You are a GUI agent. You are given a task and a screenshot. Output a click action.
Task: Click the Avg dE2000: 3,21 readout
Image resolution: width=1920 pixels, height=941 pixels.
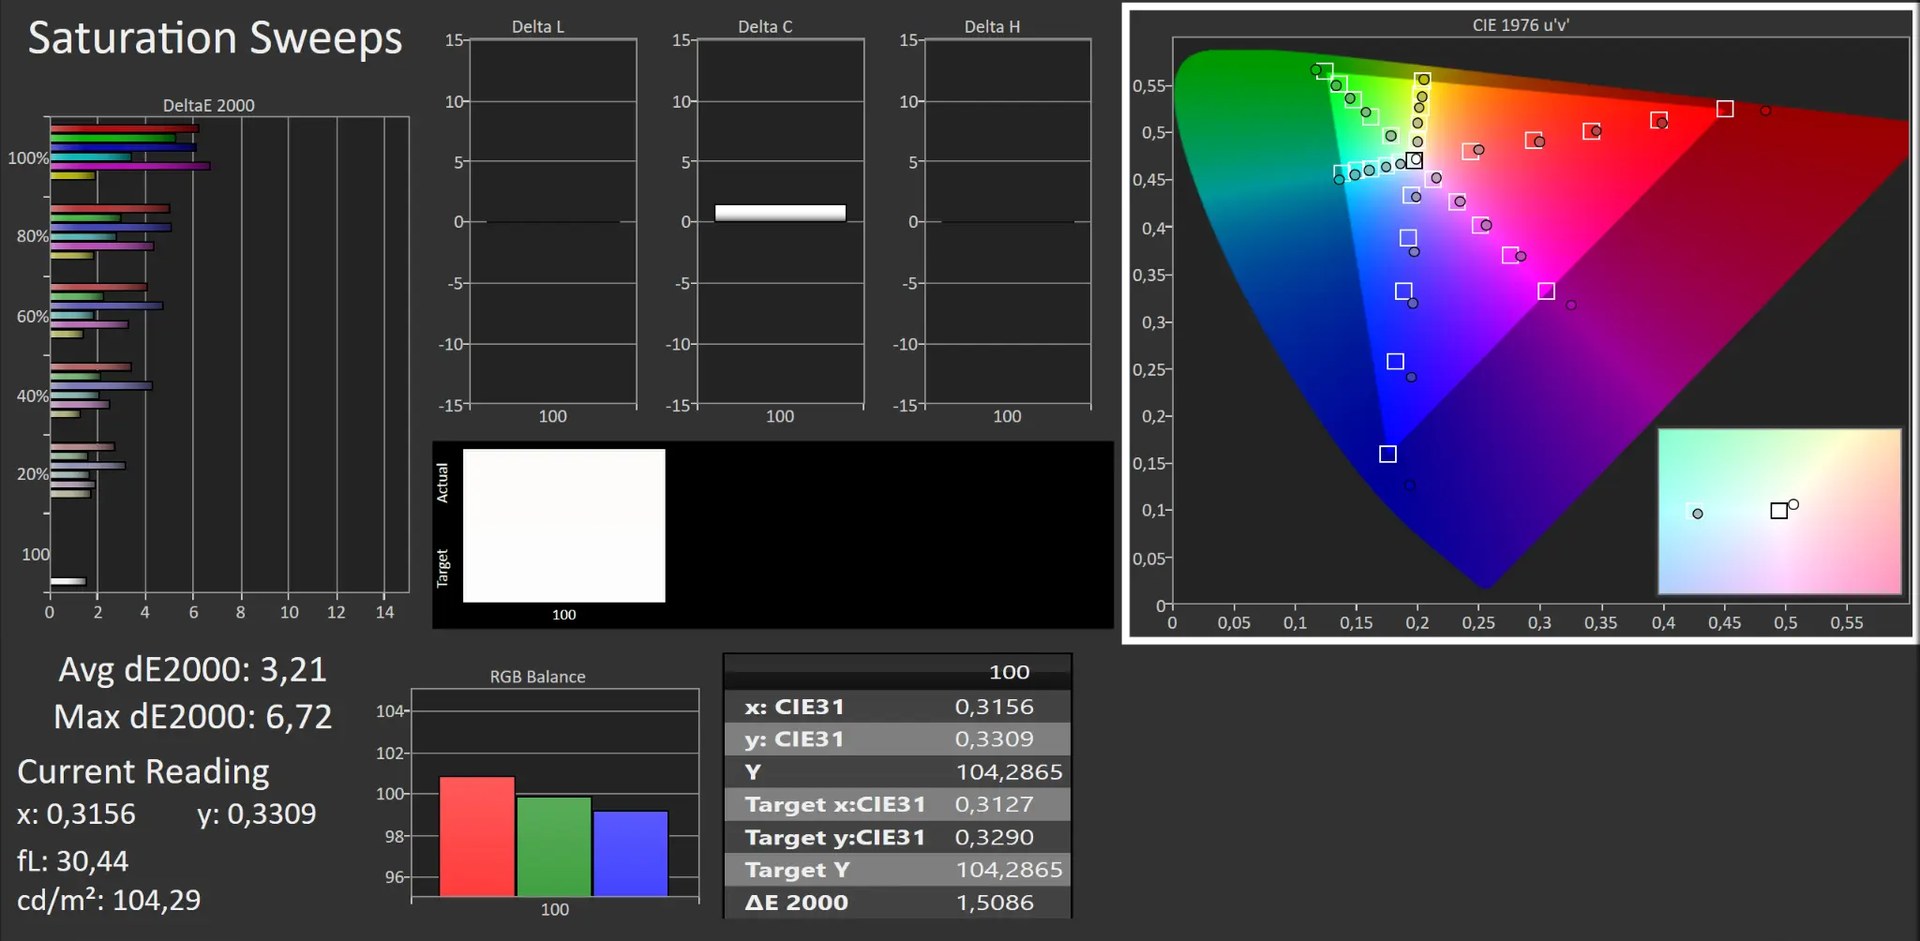click(x=192, y=670)
